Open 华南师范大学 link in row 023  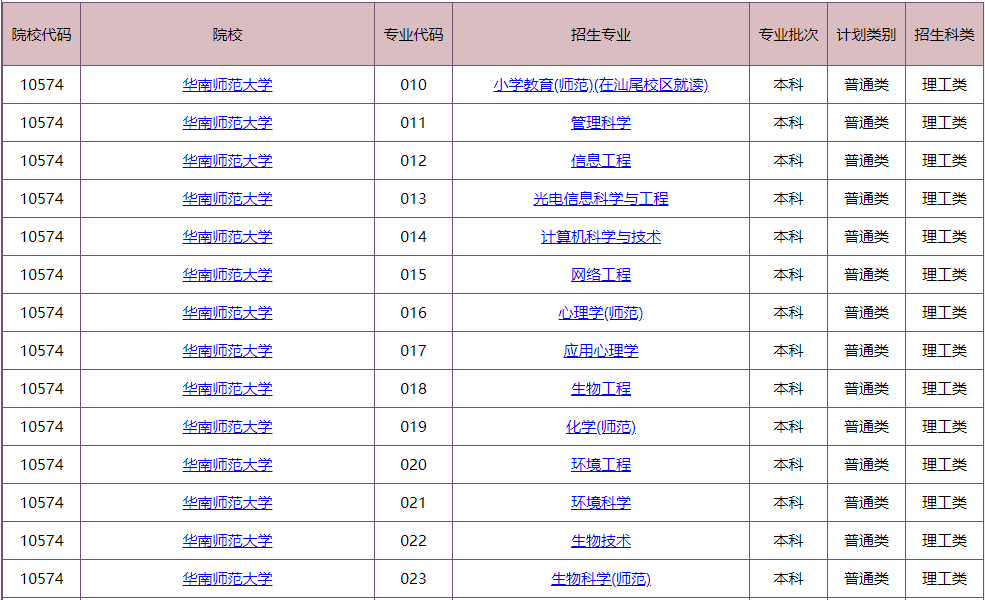click(x=227, y=579)
